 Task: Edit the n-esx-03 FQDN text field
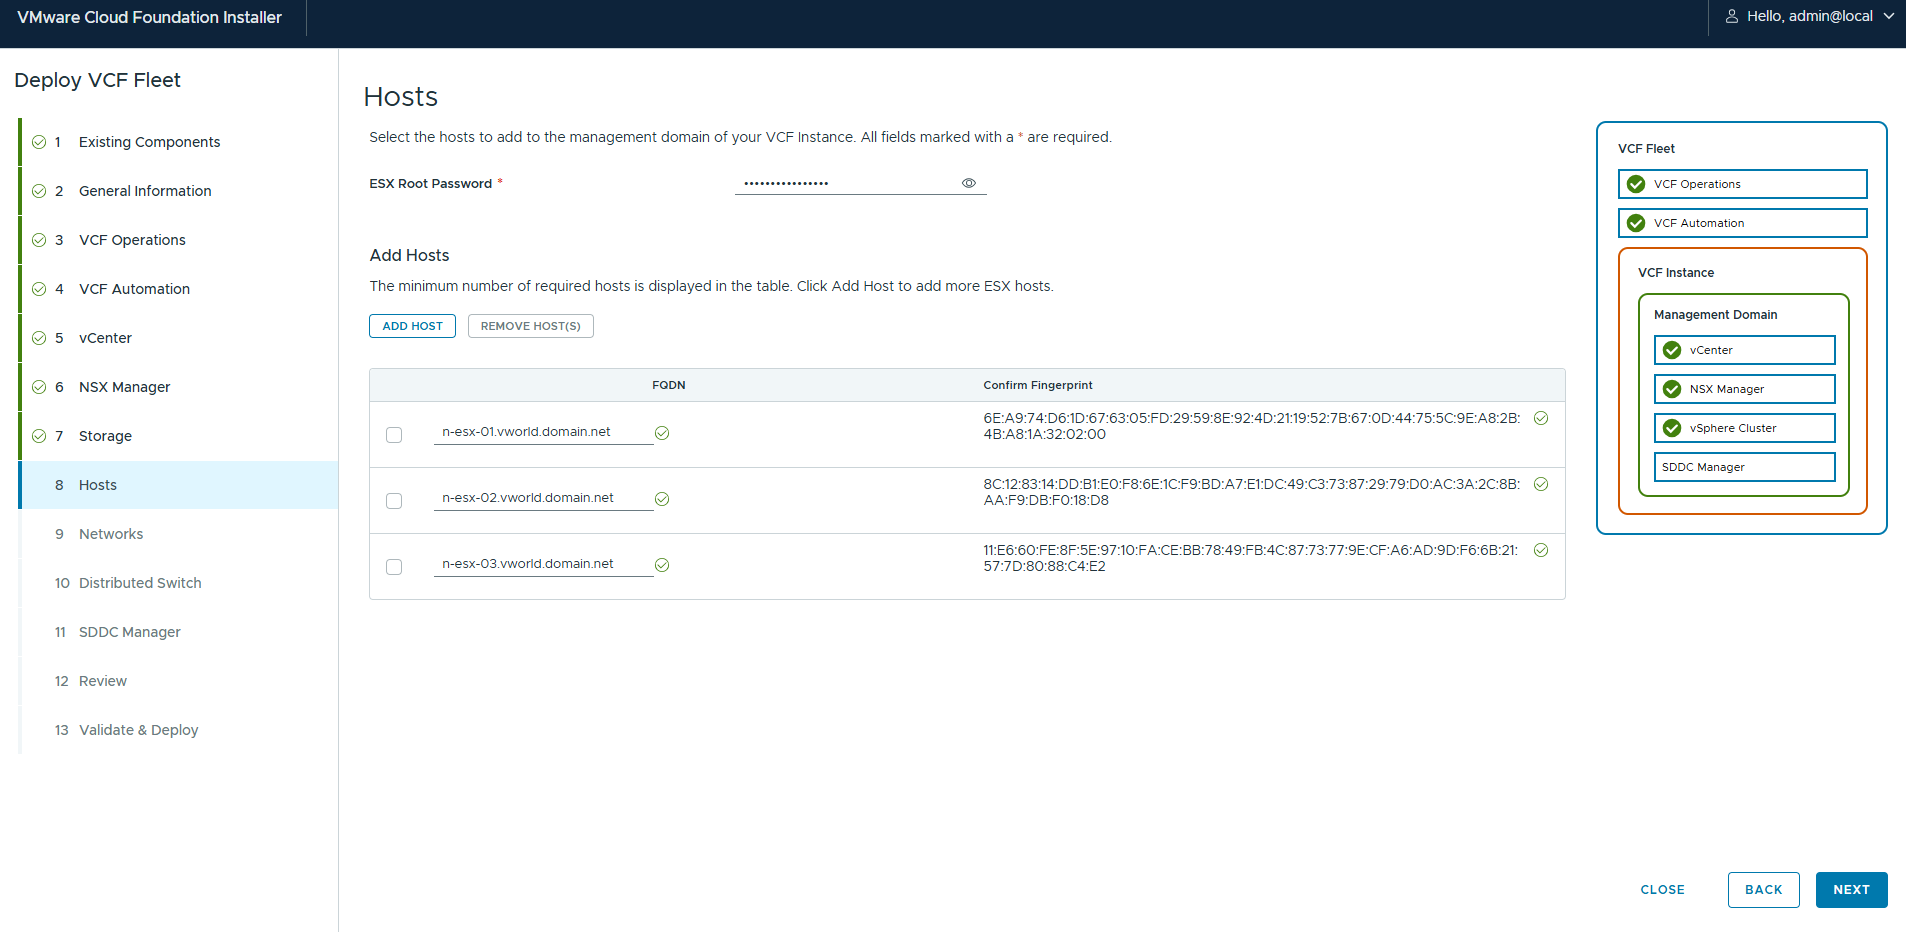(542, 564)
